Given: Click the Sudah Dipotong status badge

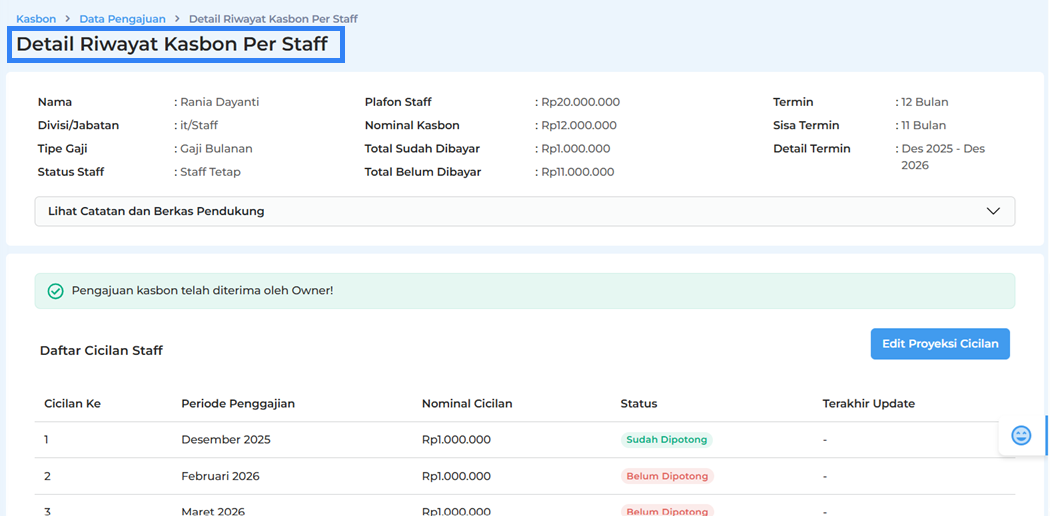Looking at the screenshot, I should coord(667,440).
